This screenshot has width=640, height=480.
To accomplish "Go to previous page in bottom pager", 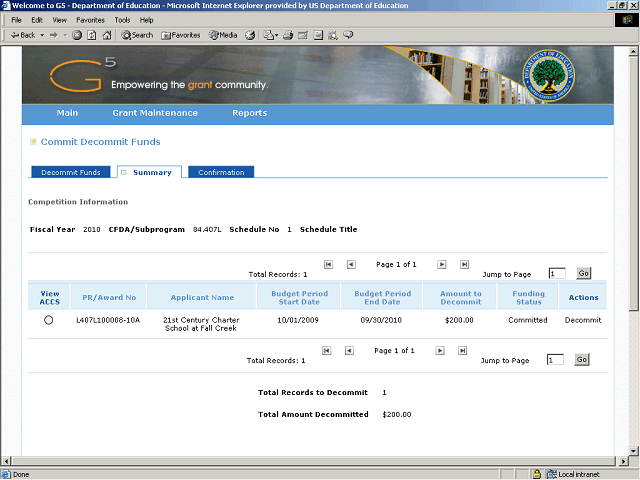I will [x=349, y=351].
